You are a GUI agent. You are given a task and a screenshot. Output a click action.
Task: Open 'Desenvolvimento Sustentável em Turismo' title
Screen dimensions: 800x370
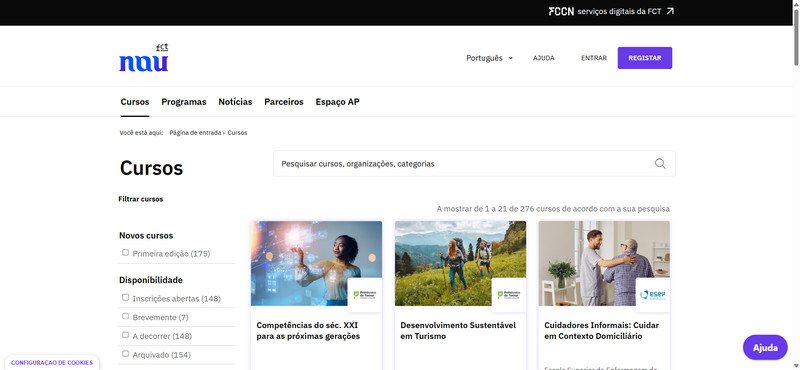tap(458, 331)
